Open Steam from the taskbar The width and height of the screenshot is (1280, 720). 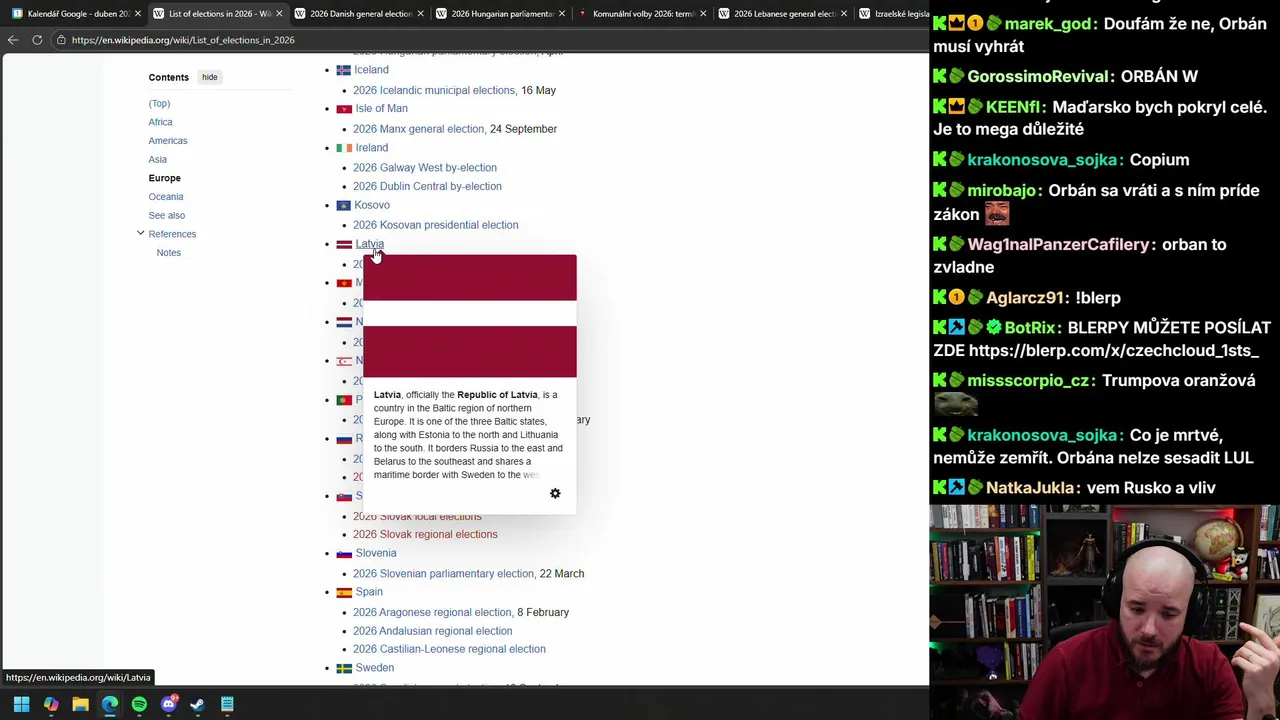198,704
